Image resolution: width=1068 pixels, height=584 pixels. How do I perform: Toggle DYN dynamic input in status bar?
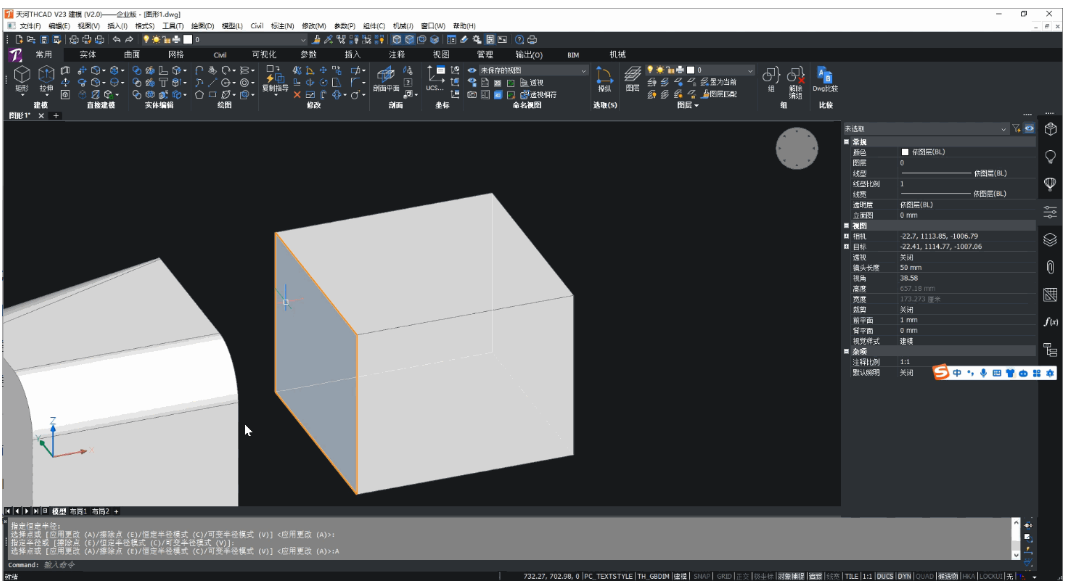[x=904, y=577]
